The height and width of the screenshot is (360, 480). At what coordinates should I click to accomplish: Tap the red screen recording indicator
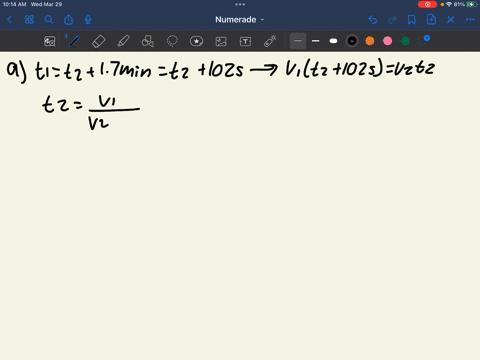tap(427, 4)
